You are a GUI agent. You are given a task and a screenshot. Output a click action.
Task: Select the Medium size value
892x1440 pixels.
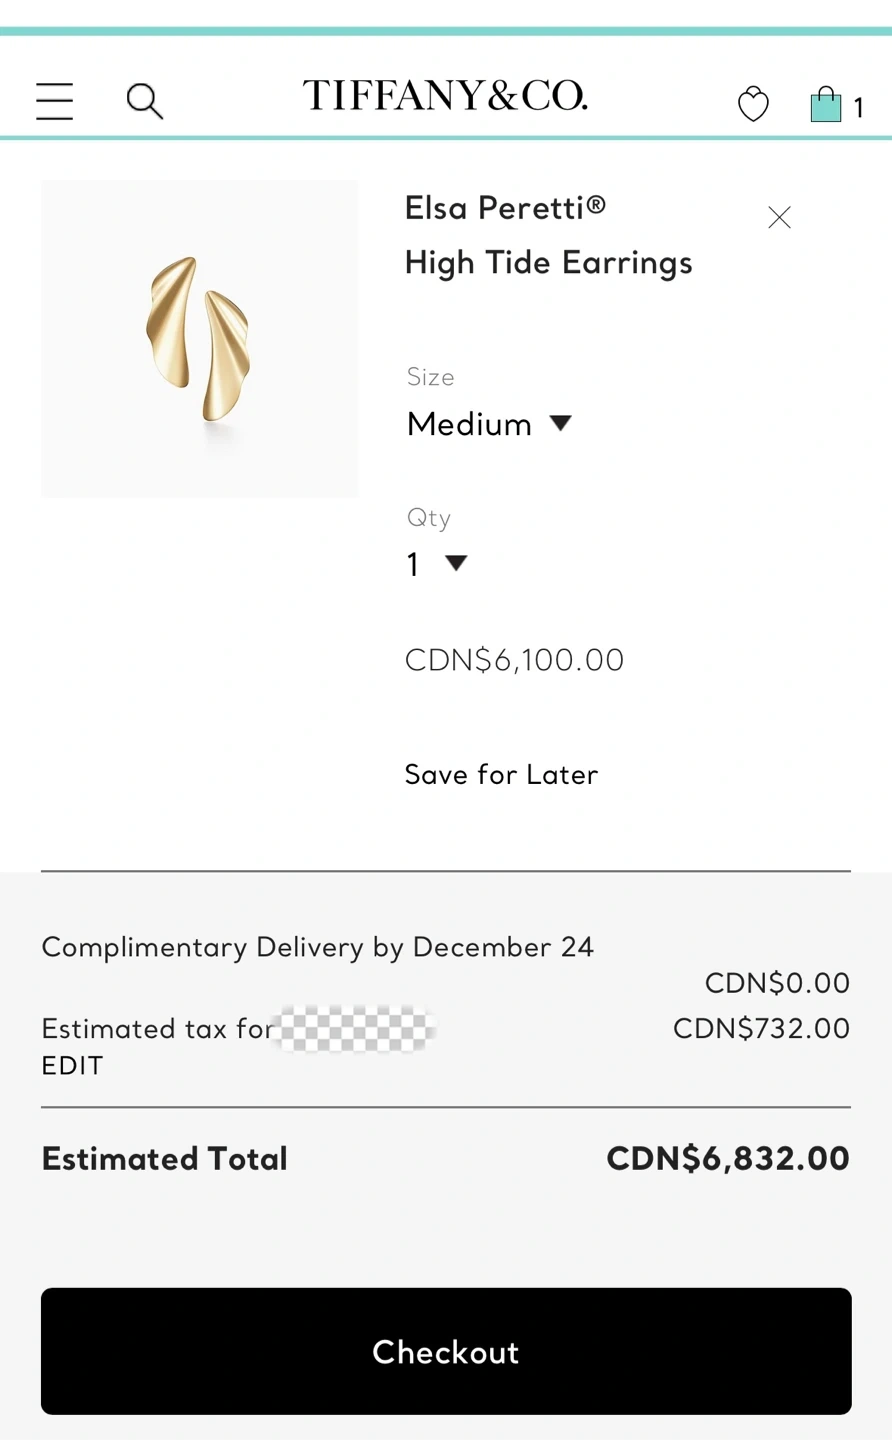point(469,424)
